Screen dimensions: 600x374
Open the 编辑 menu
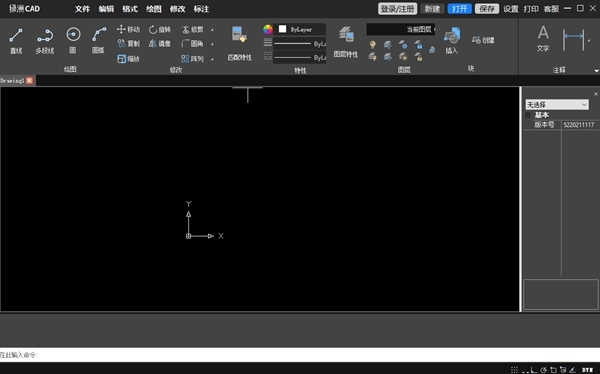(x=106, y=9)
